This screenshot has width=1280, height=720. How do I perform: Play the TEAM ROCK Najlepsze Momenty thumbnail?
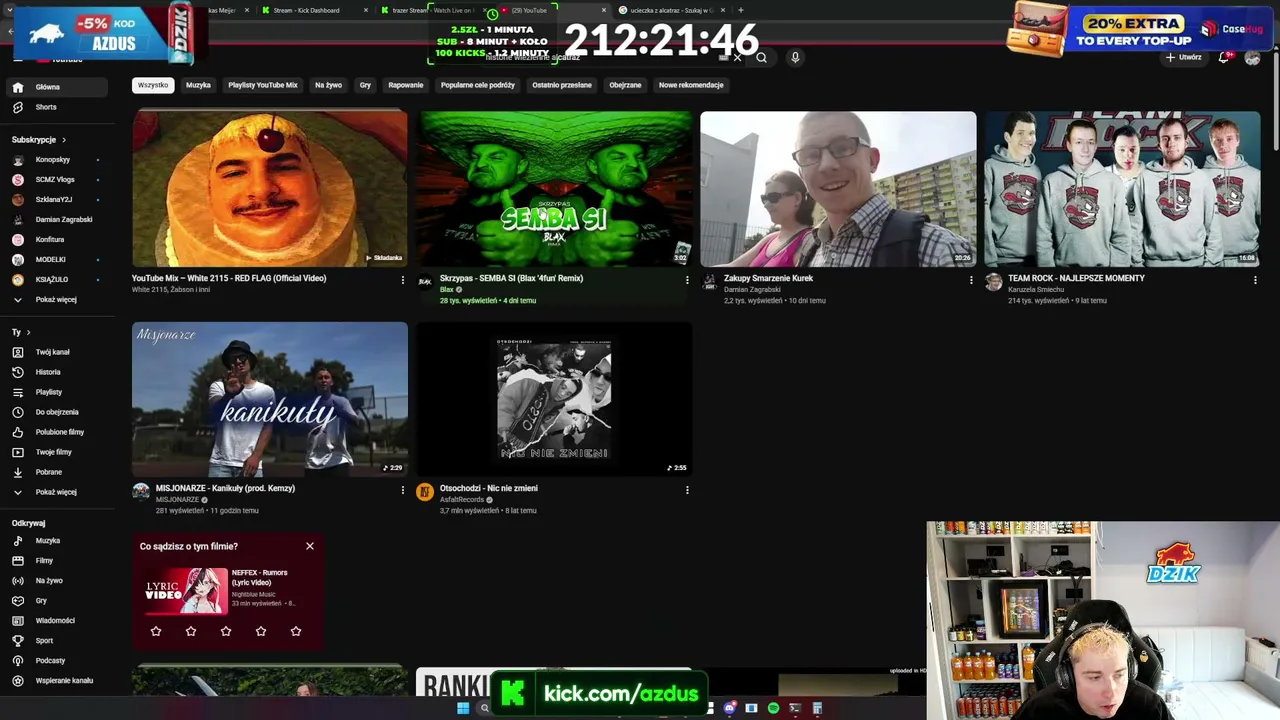1122,189
